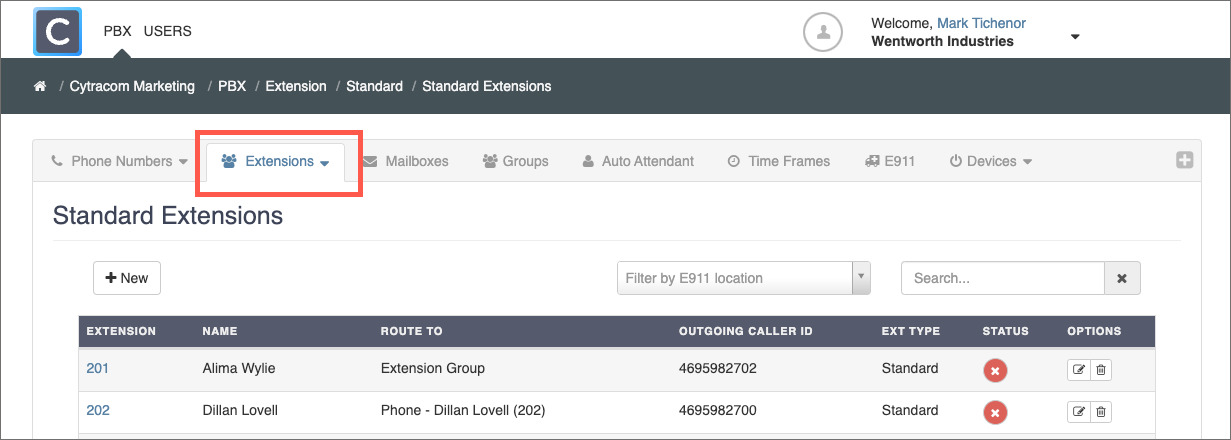This screenshot has width=1231, height=440.
Task: Click the New extension button
Action: [x=127, y=278]
